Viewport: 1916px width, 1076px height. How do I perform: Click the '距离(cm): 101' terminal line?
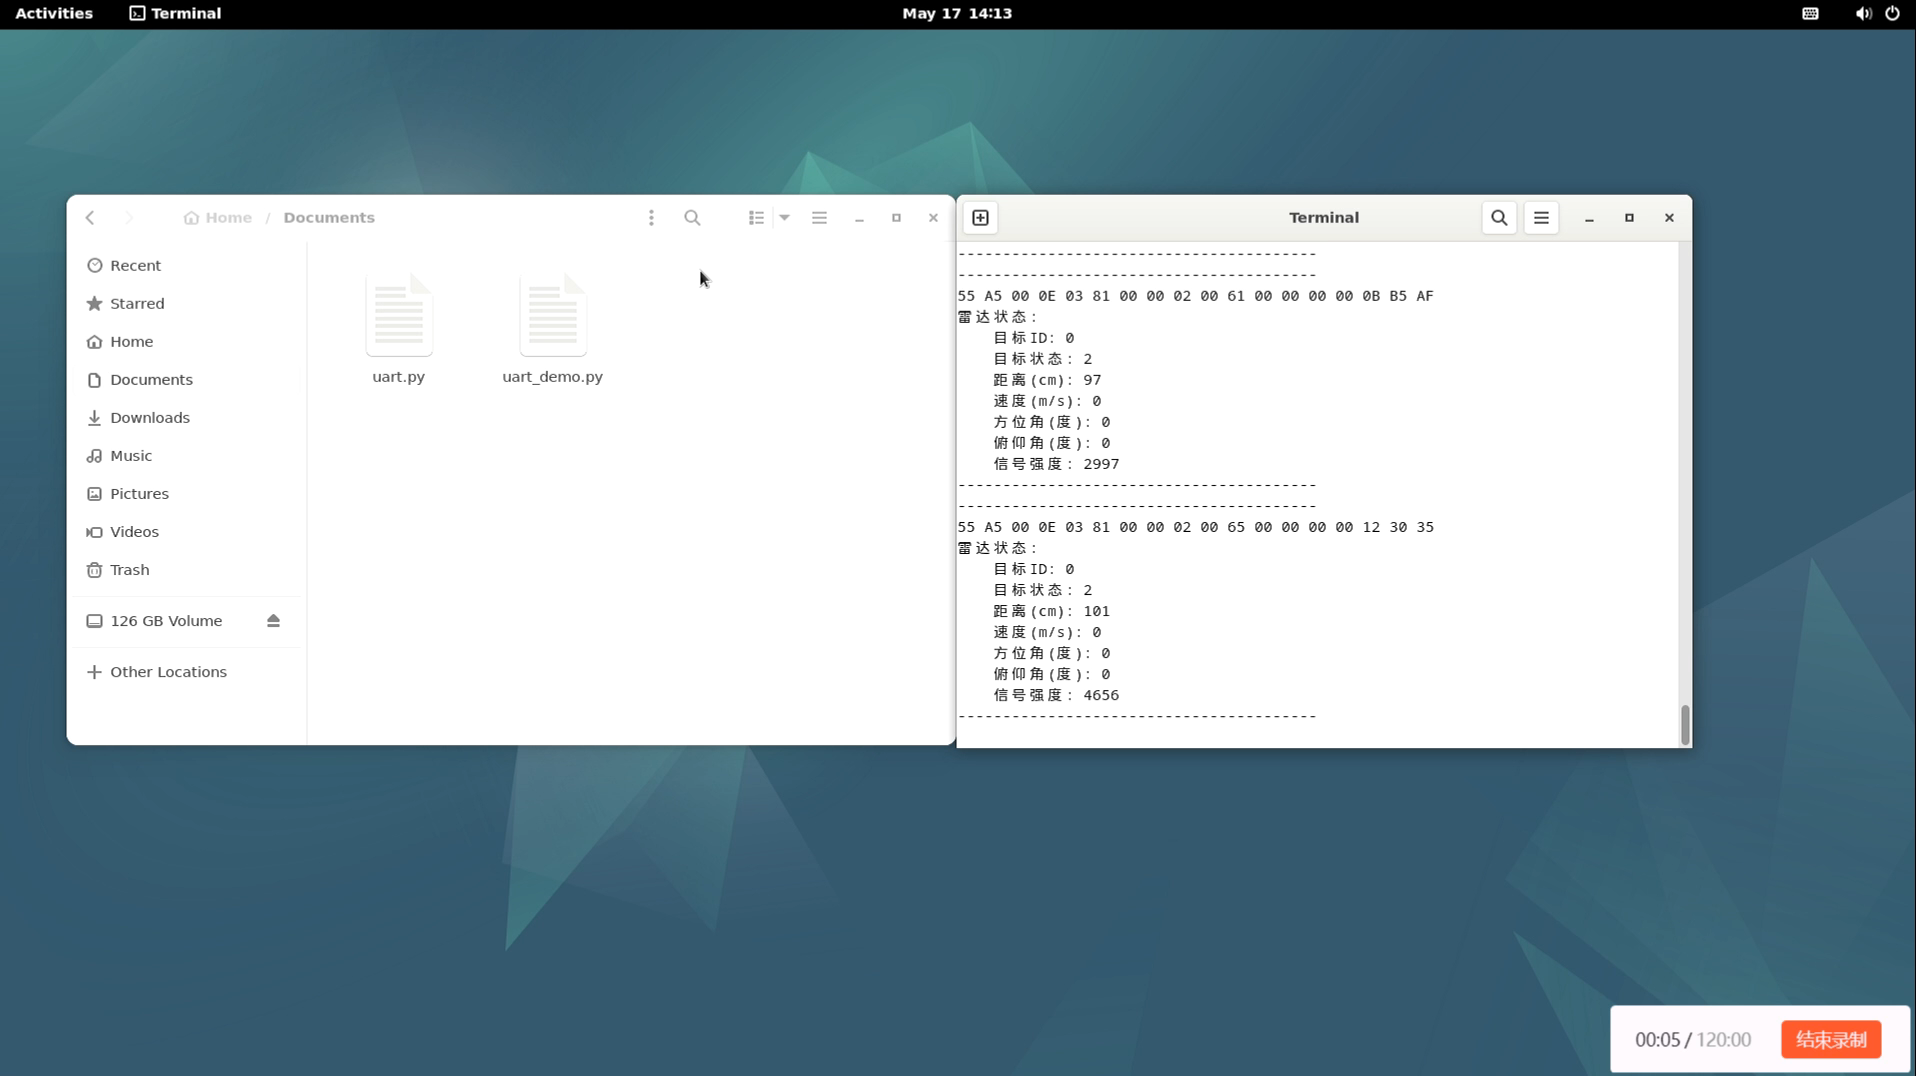click(1051, 611)
